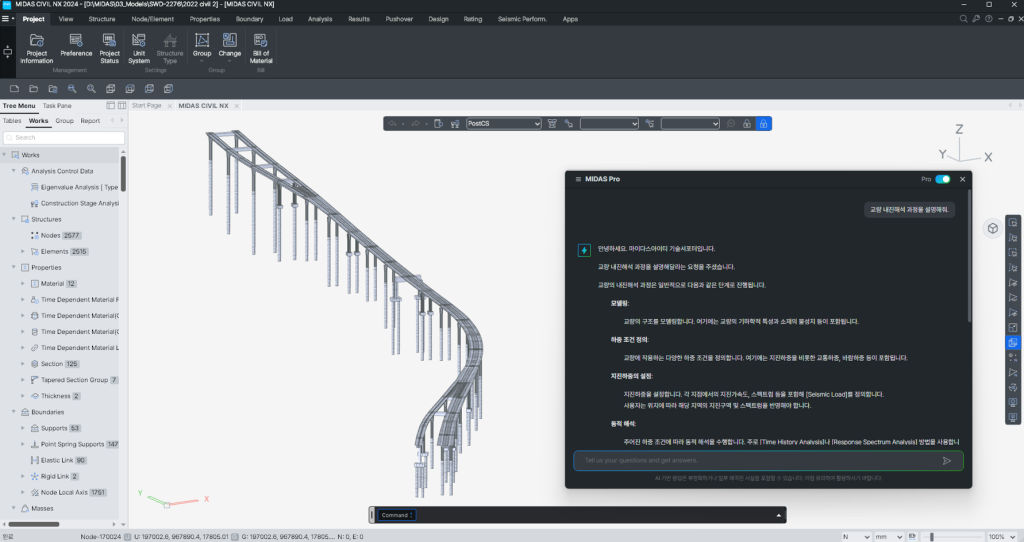Click the help question mark icon
1024x542 pixels.
point(989,19)
